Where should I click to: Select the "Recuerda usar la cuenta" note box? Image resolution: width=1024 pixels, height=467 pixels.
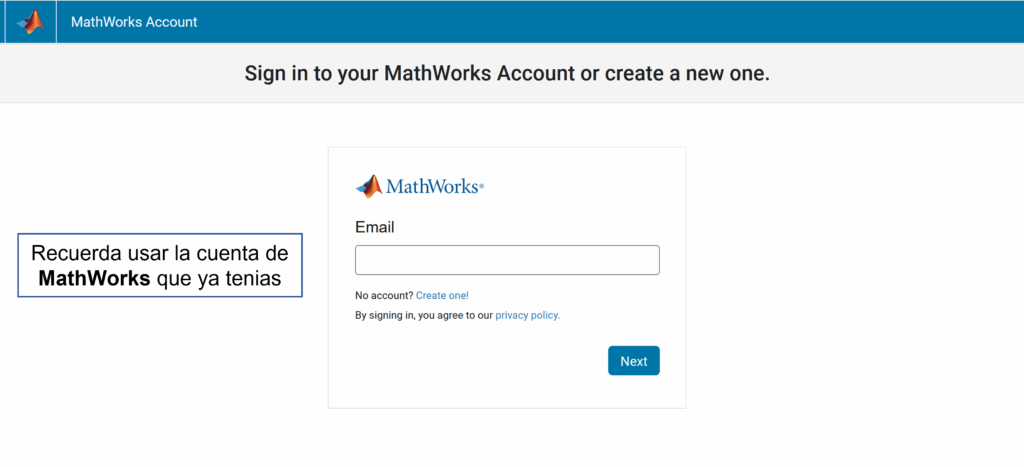pyautogui.click(x=160, y=265)
